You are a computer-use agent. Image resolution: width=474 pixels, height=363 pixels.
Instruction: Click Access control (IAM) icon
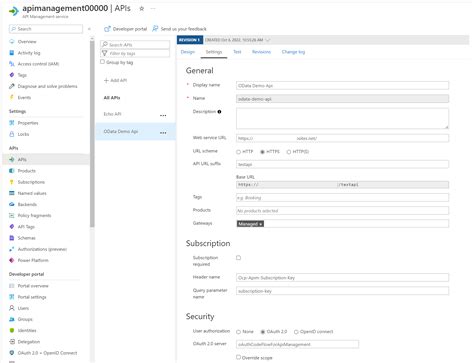coord(12,64)
